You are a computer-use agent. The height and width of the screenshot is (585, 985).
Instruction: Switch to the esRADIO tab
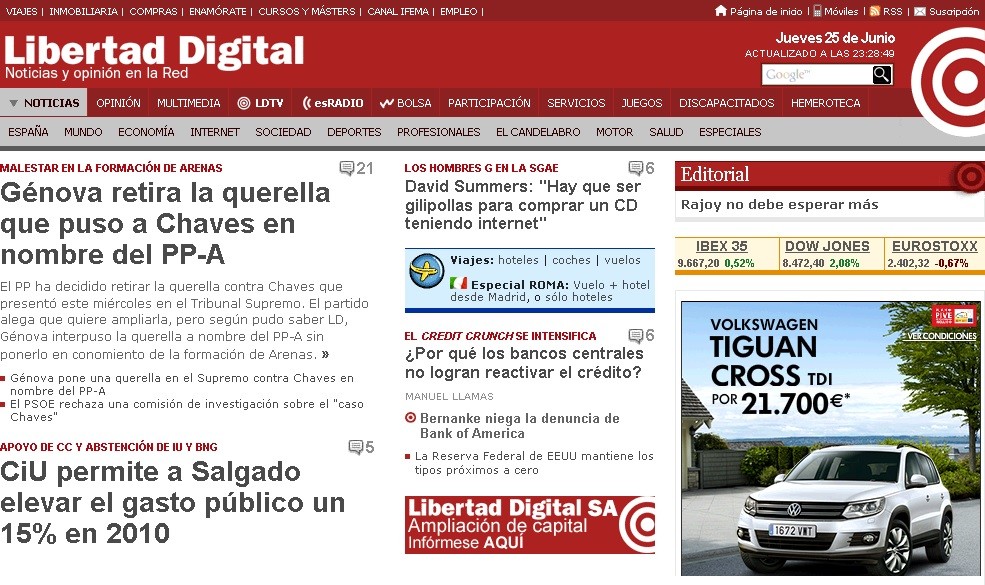(333, 103)
